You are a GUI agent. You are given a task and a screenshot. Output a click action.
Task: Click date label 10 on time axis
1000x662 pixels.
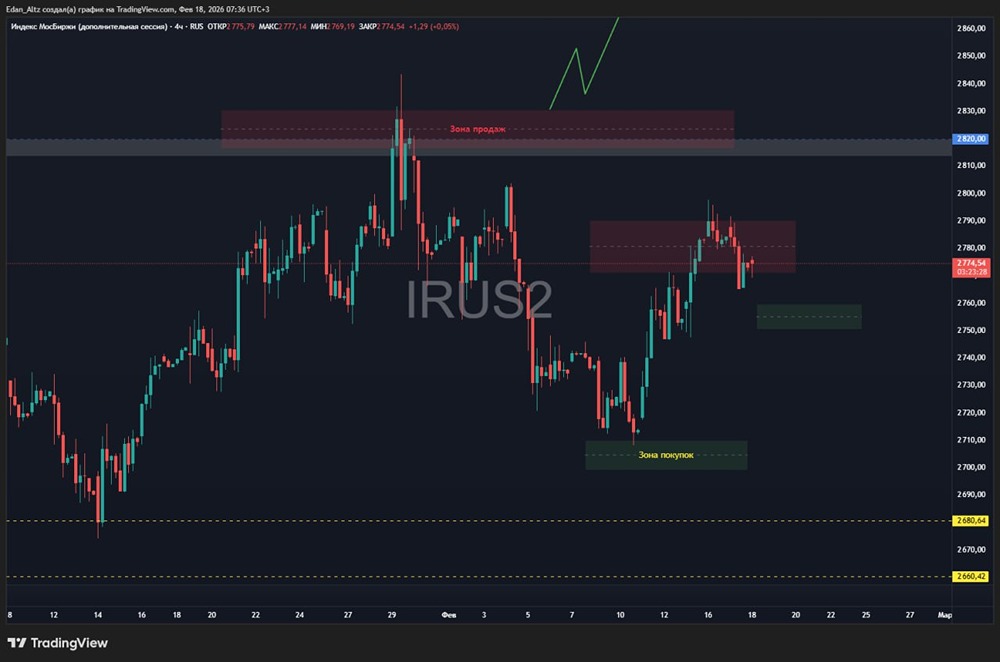click(x=620, y=615)
